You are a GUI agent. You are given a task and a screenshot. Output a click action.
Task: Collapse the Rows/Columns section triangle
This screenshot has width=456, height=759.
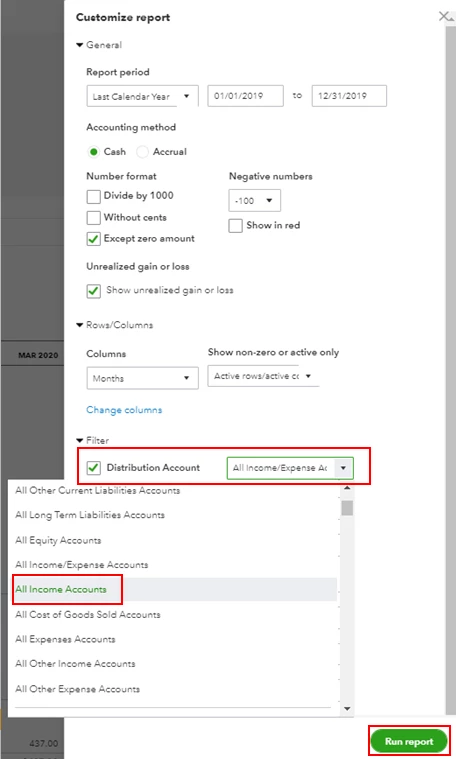[80, 325]
